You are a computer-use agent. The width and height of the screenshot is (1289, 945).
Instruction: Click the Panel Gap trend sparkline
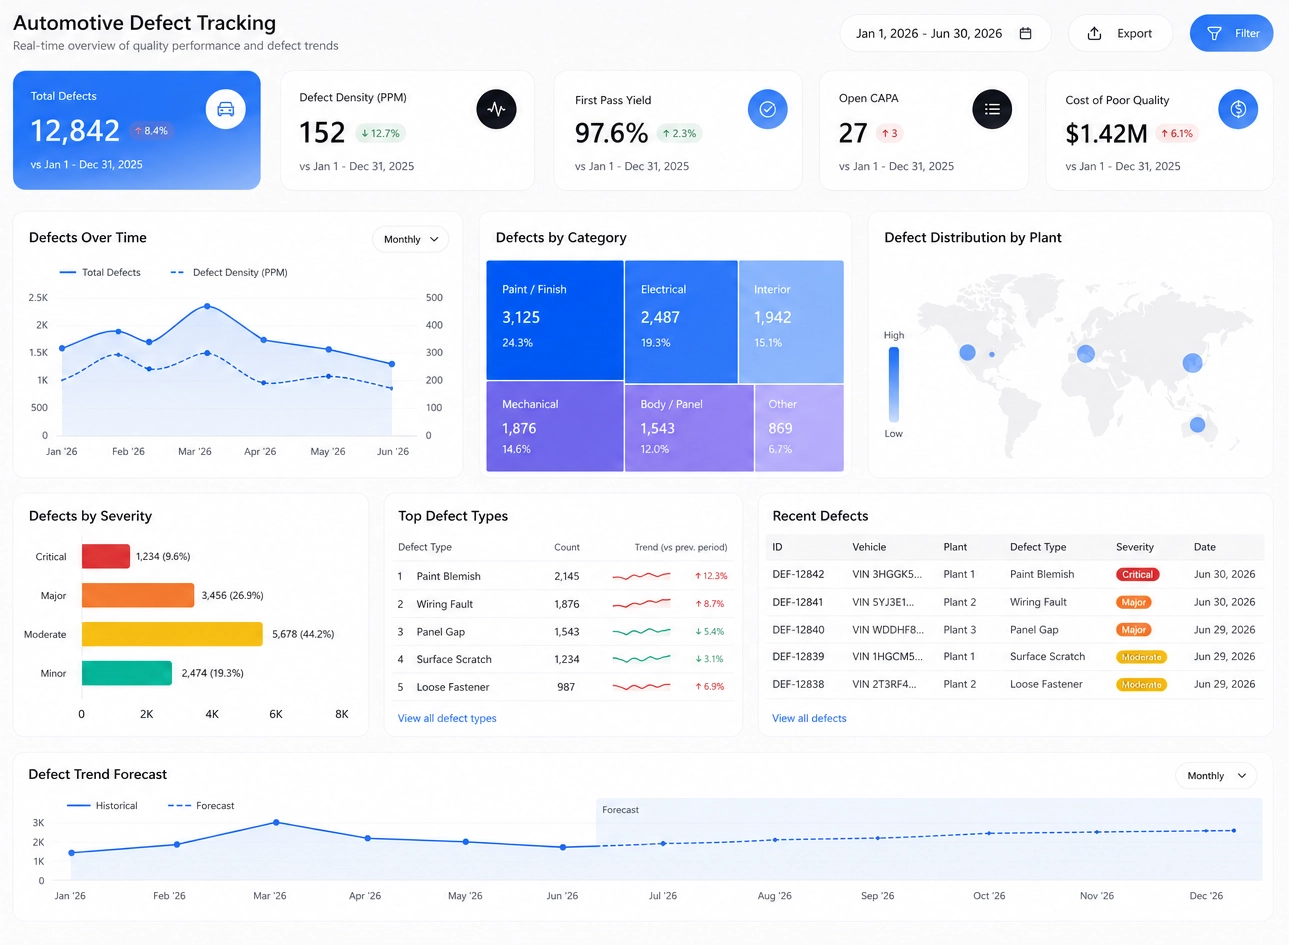pyautogui.click(x=641, y=632)
